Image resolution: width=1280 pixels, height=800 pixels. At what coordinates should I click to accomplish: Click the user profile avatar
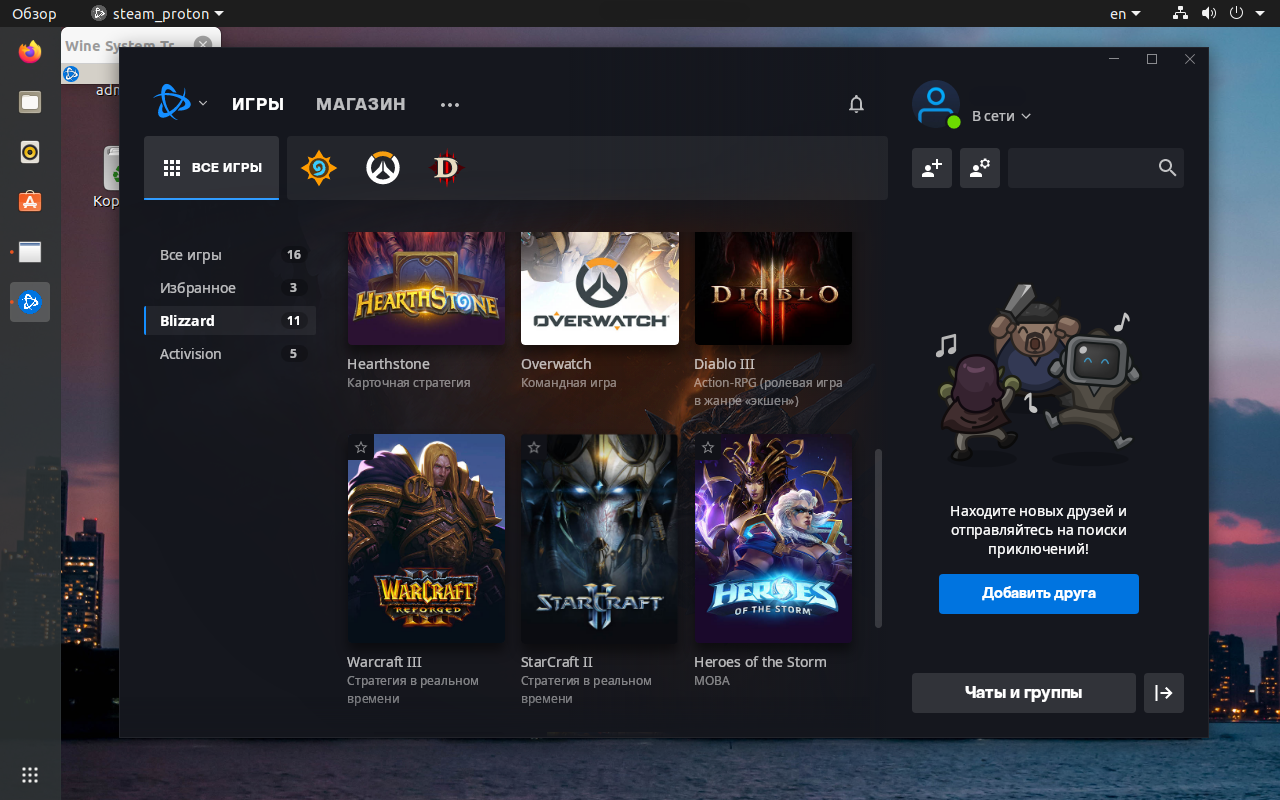936,104
